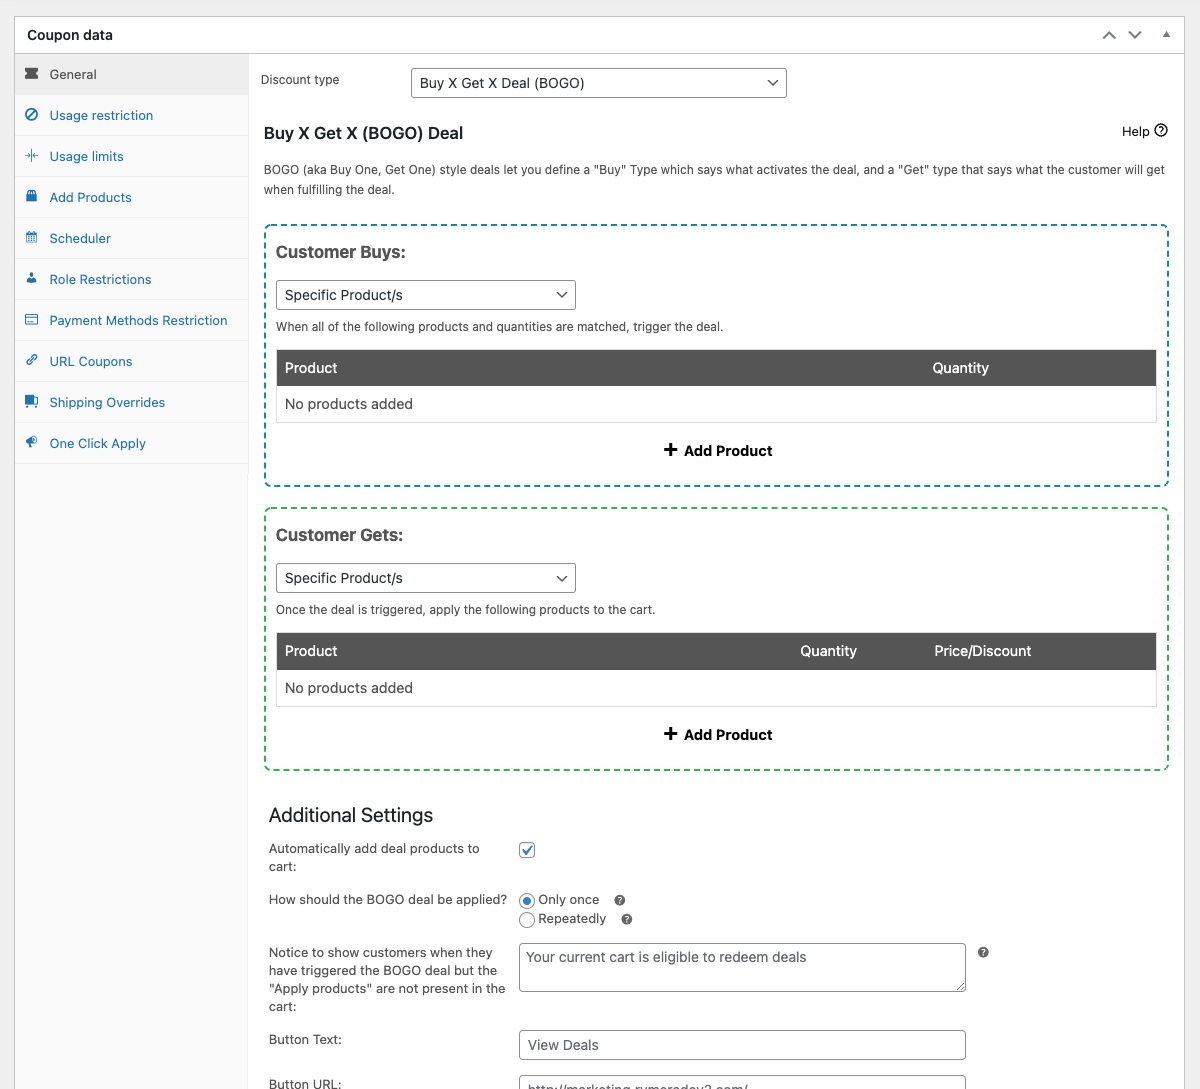The image size is (1200, 1089).
Task: Open Payment Methods Restriction tab
Action: point(132,320)
